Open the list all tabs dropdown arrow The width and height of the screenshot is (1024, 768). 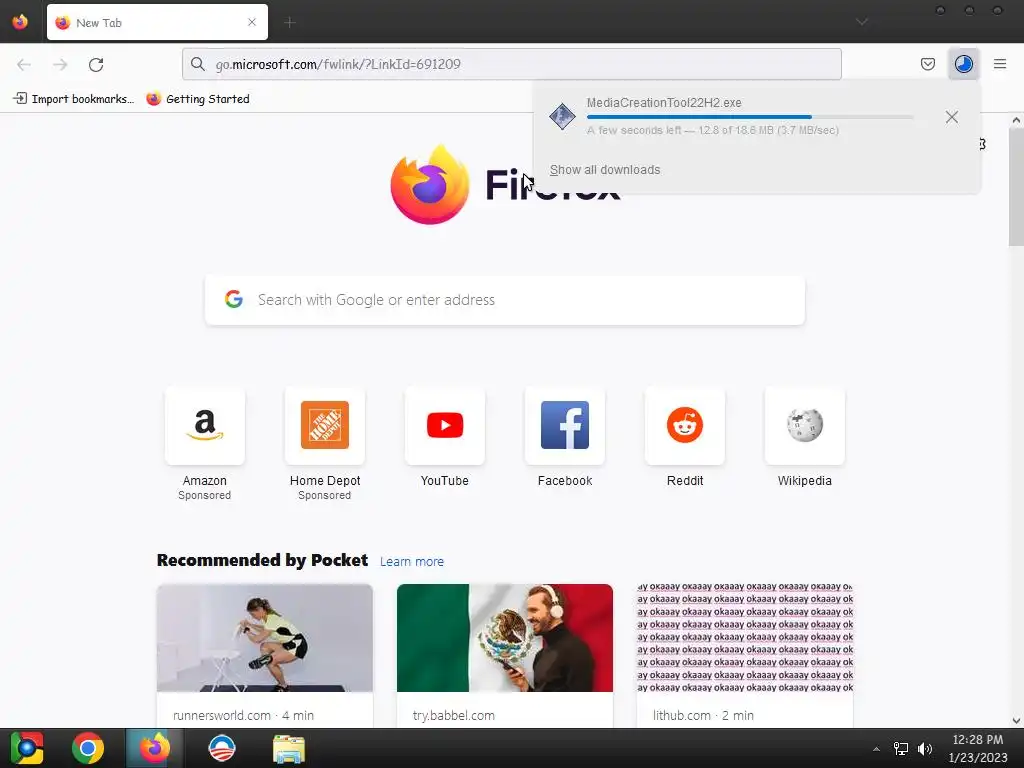tap(862, 22)
